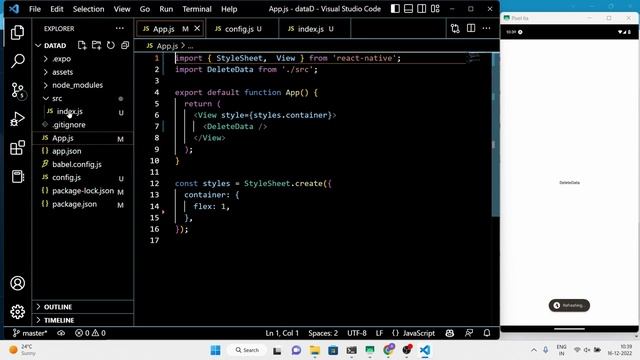Screen dimensions: 640x360
Task: Open editor More Actions ellipsis
Action: 487,28
